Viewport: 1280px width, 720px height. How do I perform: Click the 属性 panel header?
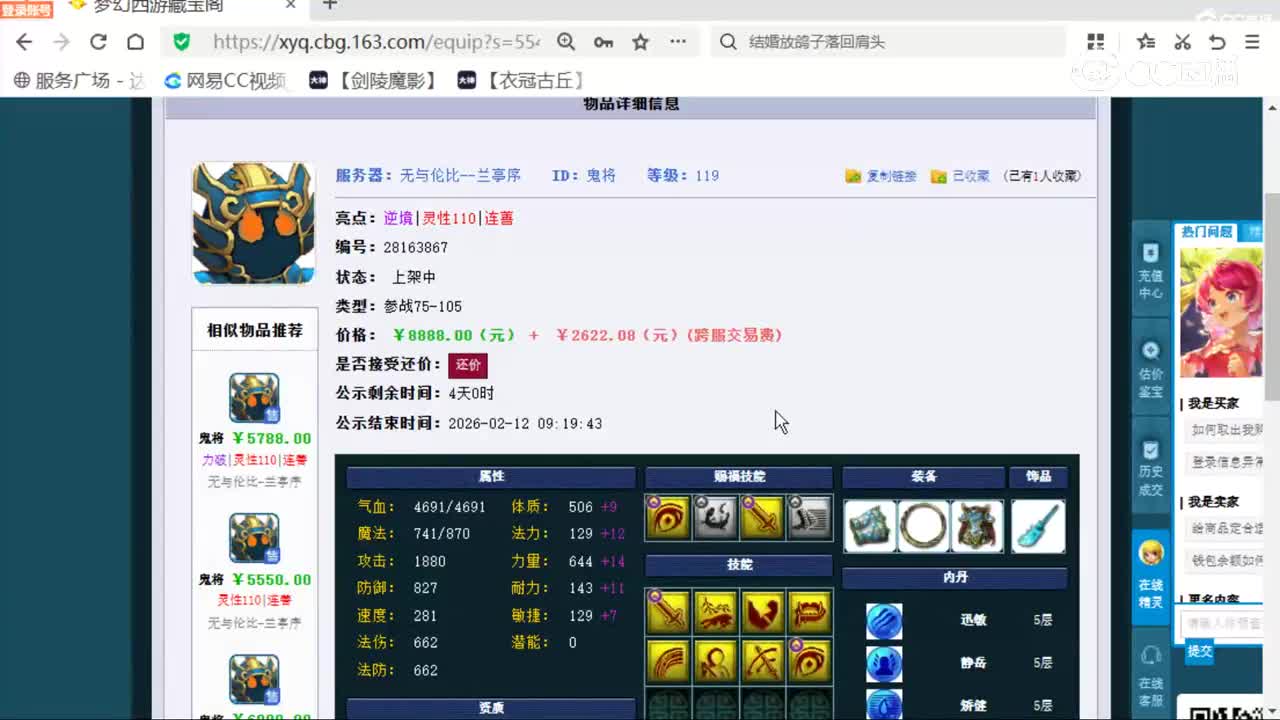(x=491, y=477)
